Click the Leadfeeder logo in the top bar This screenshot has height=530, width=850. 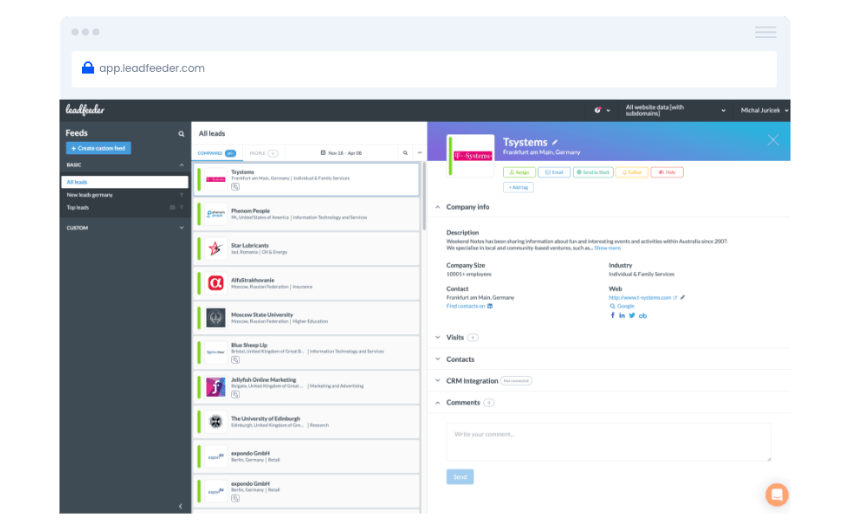pos(85,109)
